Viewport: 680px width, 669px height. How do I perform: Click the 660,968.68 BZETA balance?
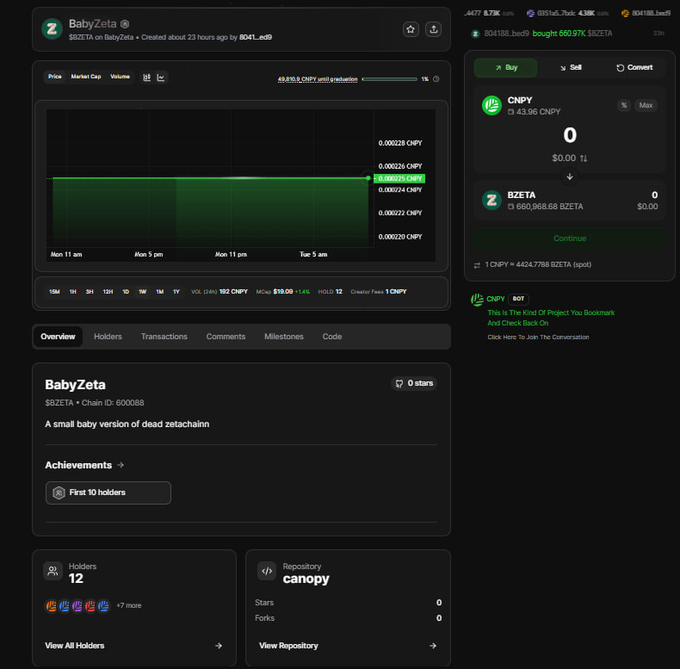[545, 206]
